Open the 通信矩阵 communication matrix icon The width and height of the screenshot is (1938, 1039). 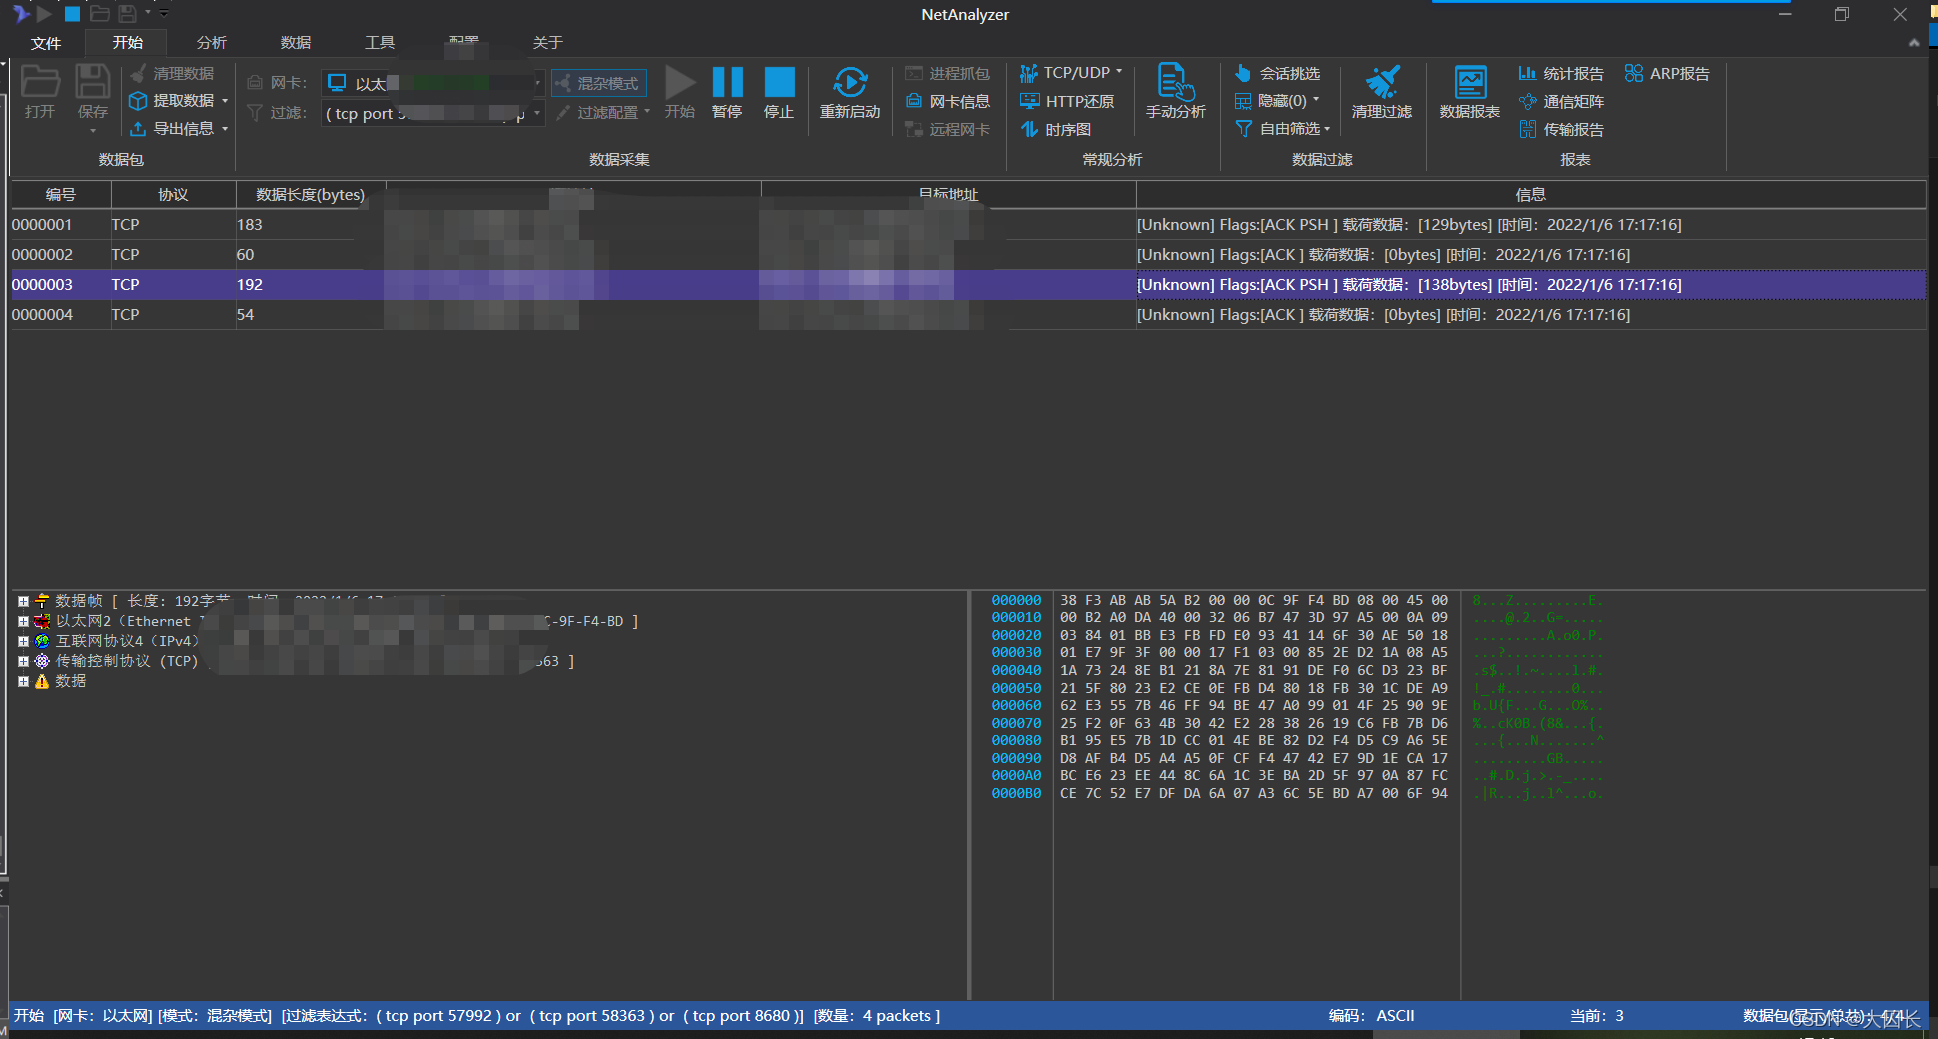(1527, 101)
